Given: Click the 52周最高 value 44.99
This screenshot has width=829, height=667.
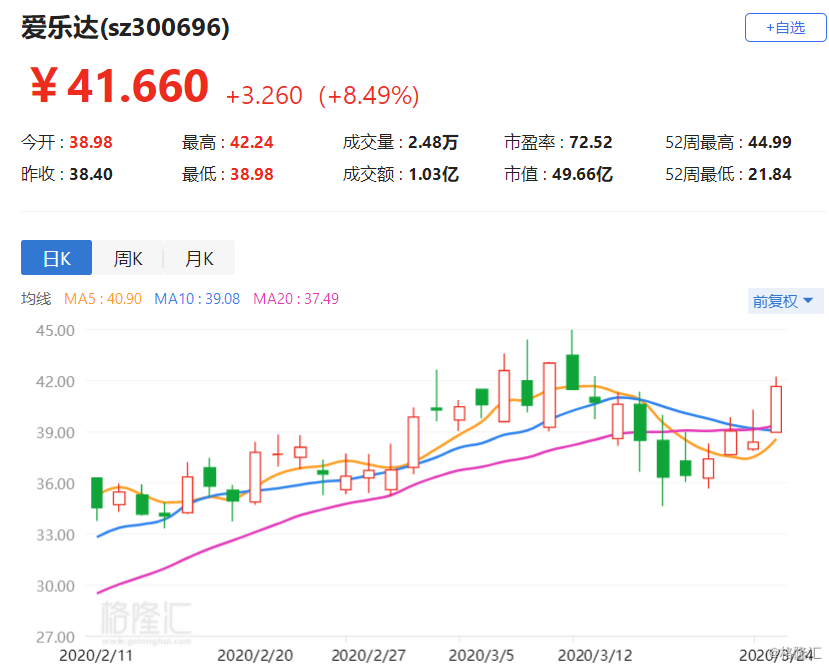Looking at the screenshot, I should pos(770,142).
